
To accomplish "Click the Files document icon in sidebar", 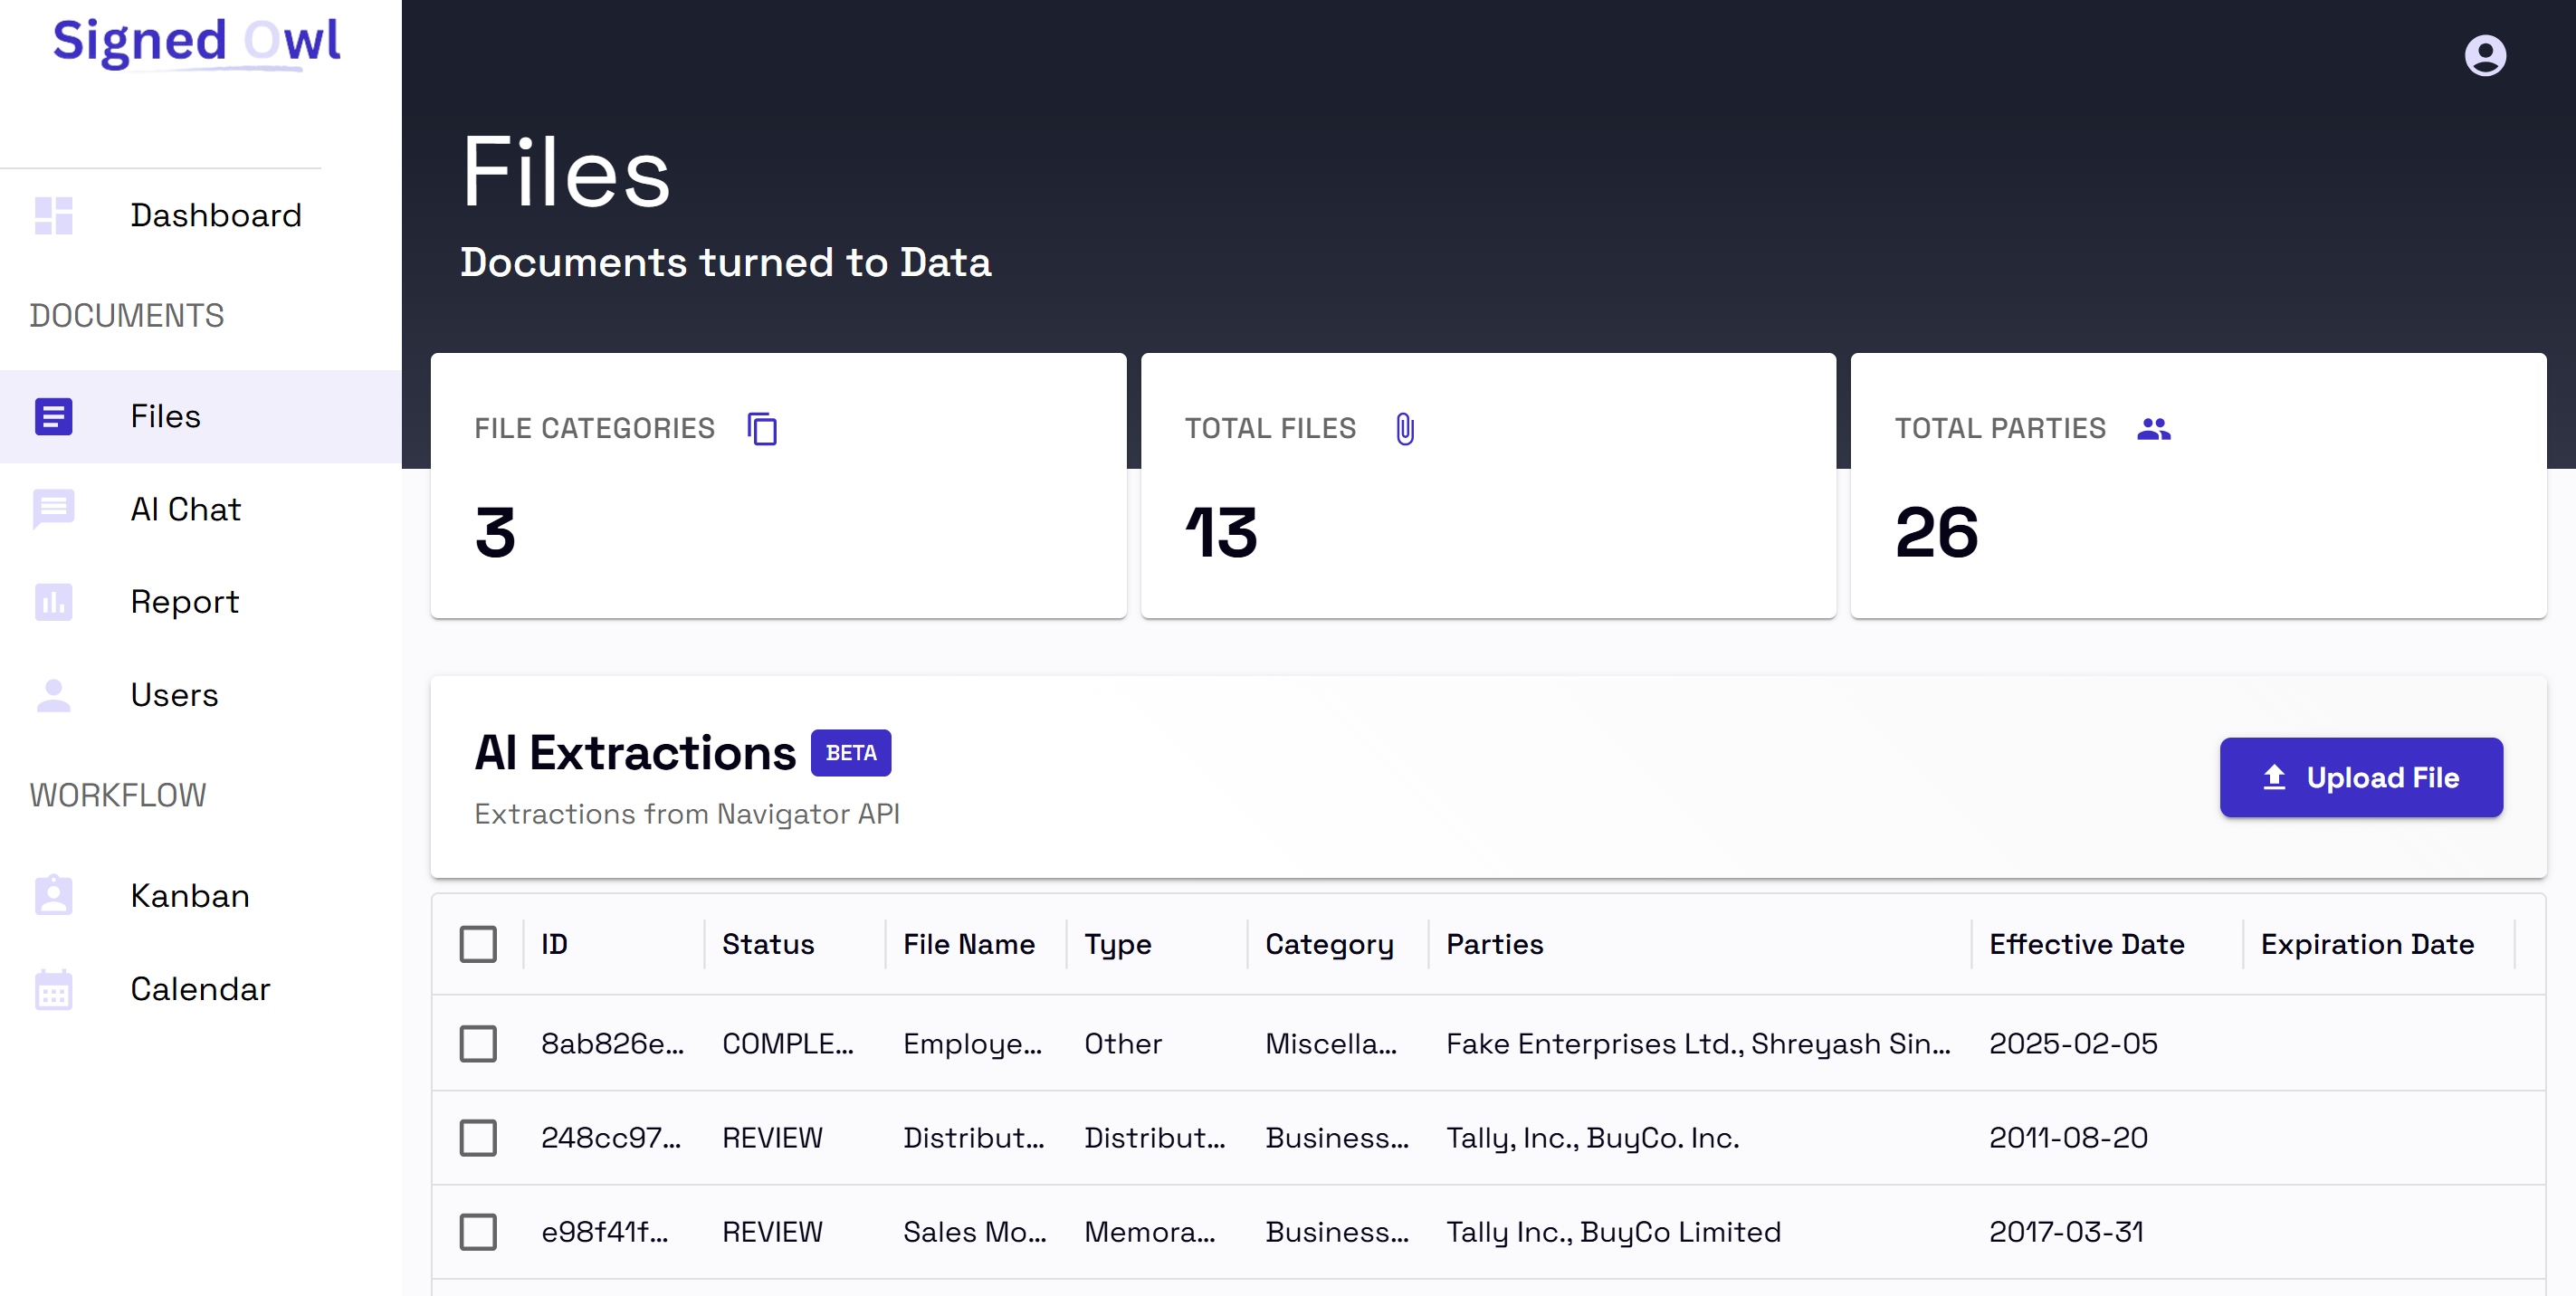I will [x=53, y=416].
